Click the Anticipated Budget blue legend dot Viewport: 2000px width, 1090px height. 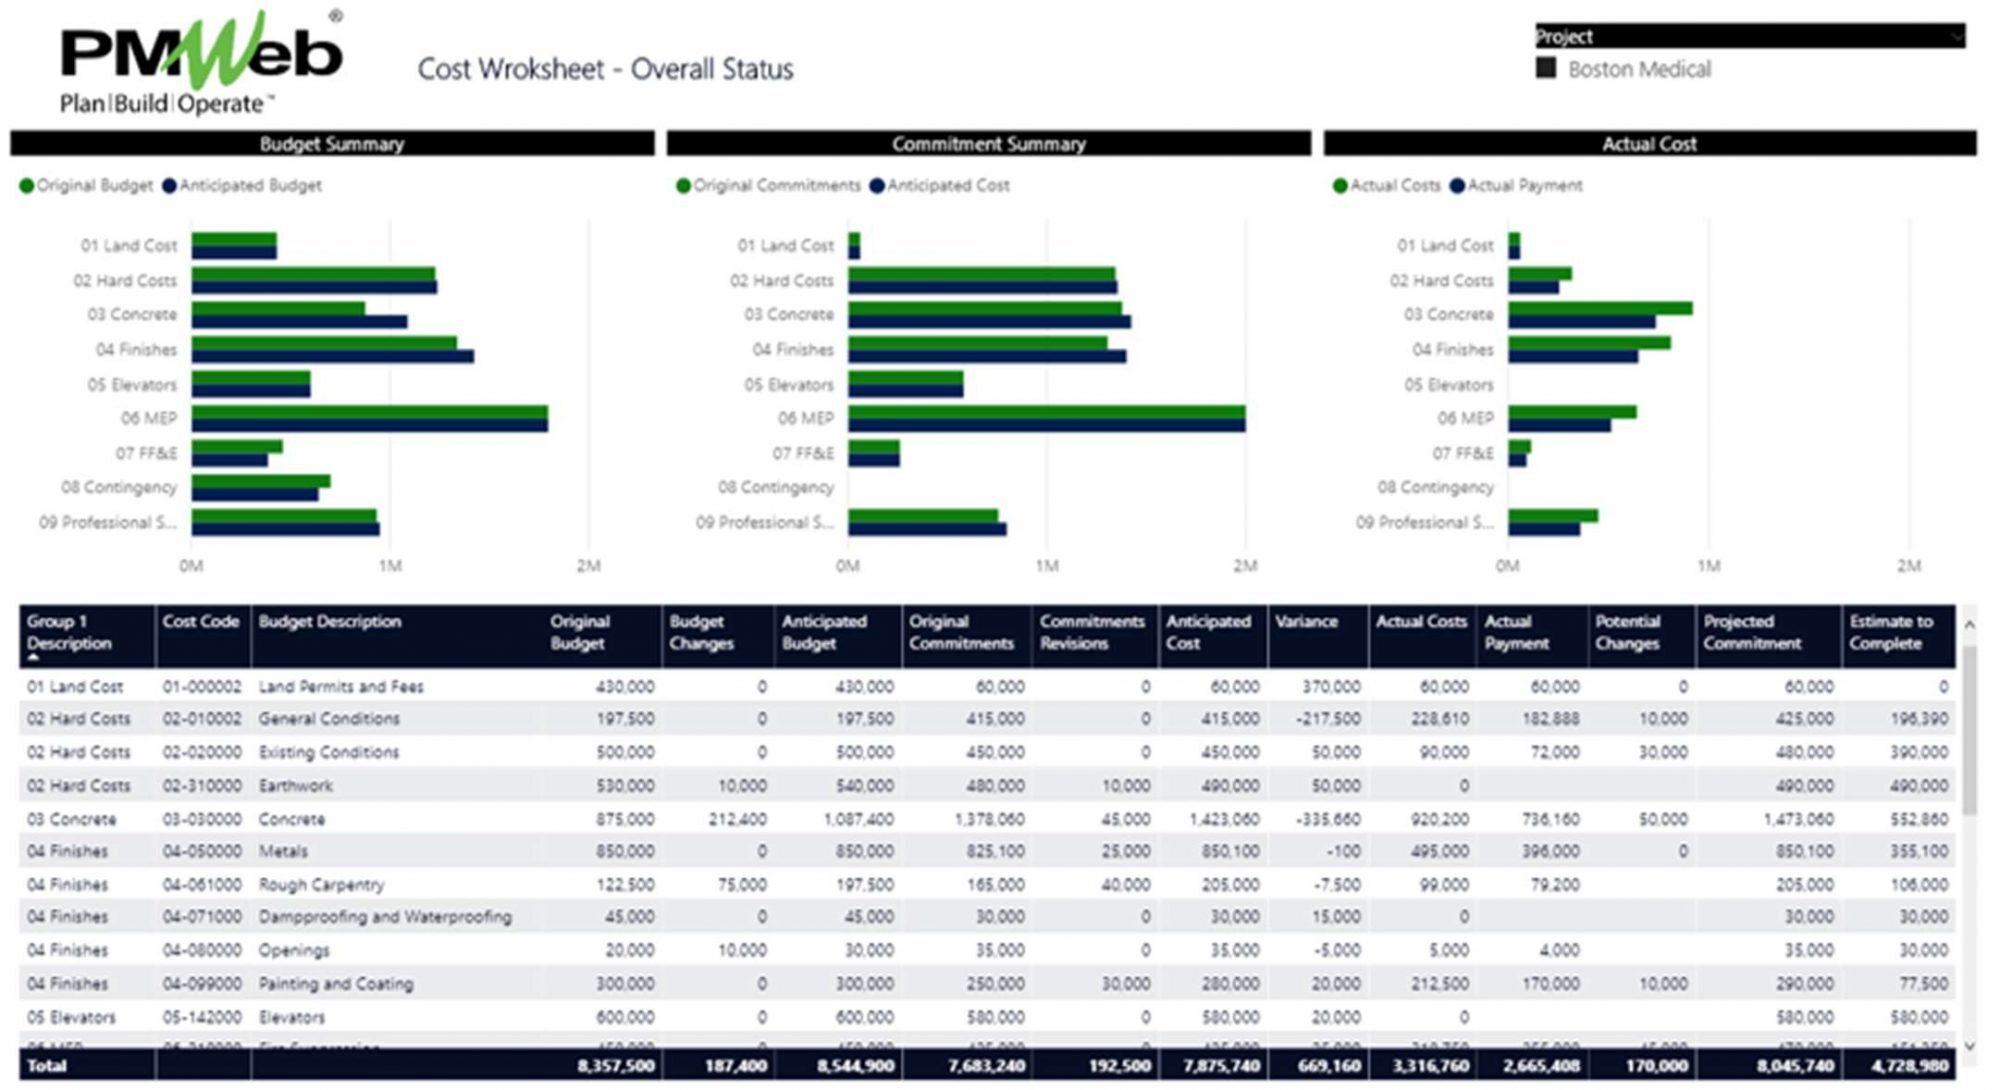(169, 186)
